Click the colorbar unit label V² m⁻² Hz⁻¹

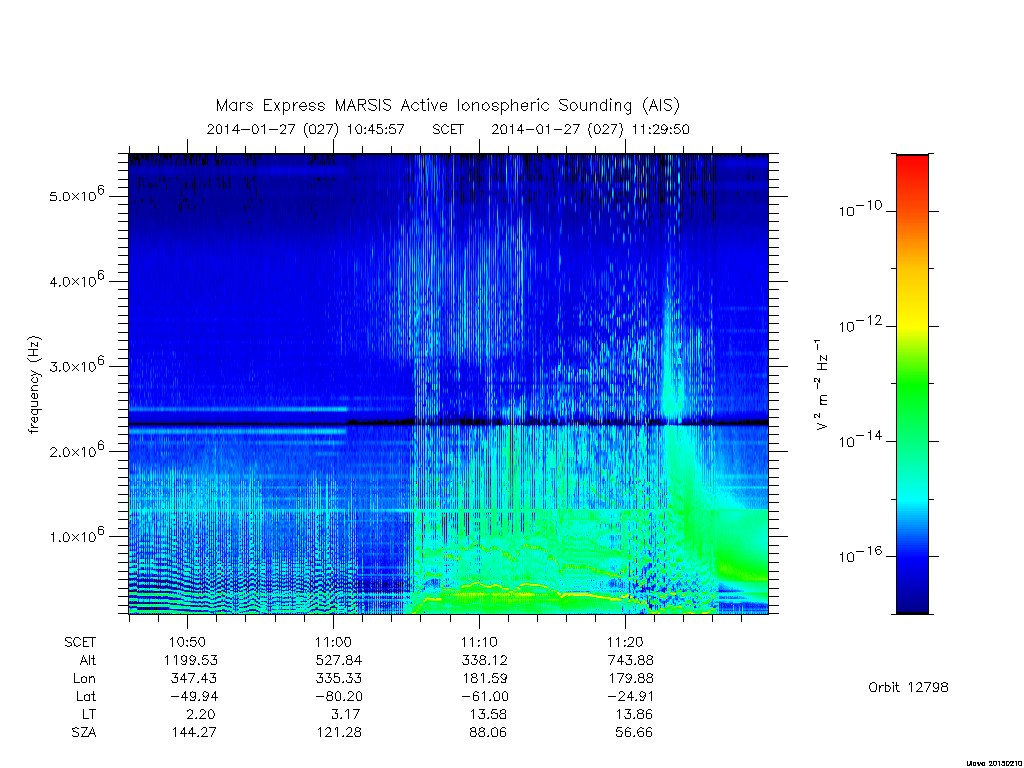tap(822, 385)
